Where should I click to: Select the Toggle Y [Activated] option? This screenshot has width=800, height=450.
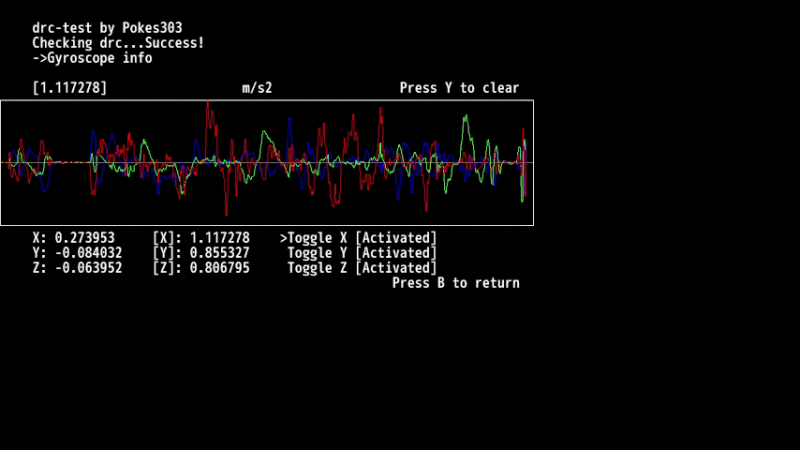coord(362,253)
